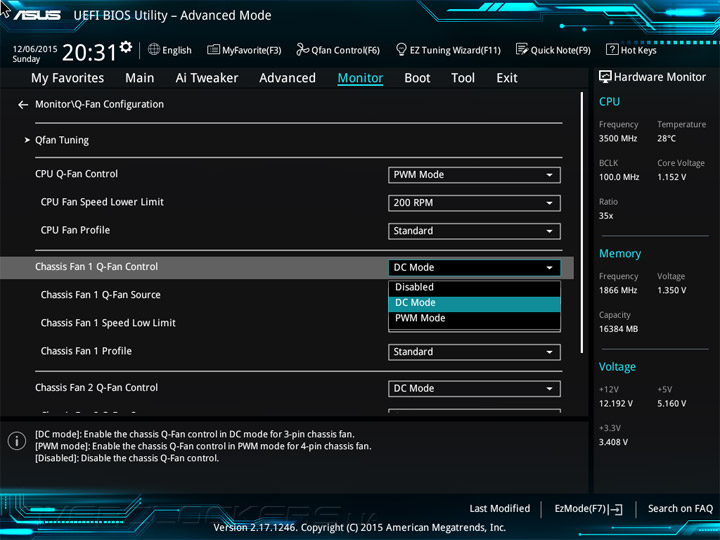
Task: Select the Chassis Fan 2 Q-Fan Control label
Action: [x=96, y=388]
